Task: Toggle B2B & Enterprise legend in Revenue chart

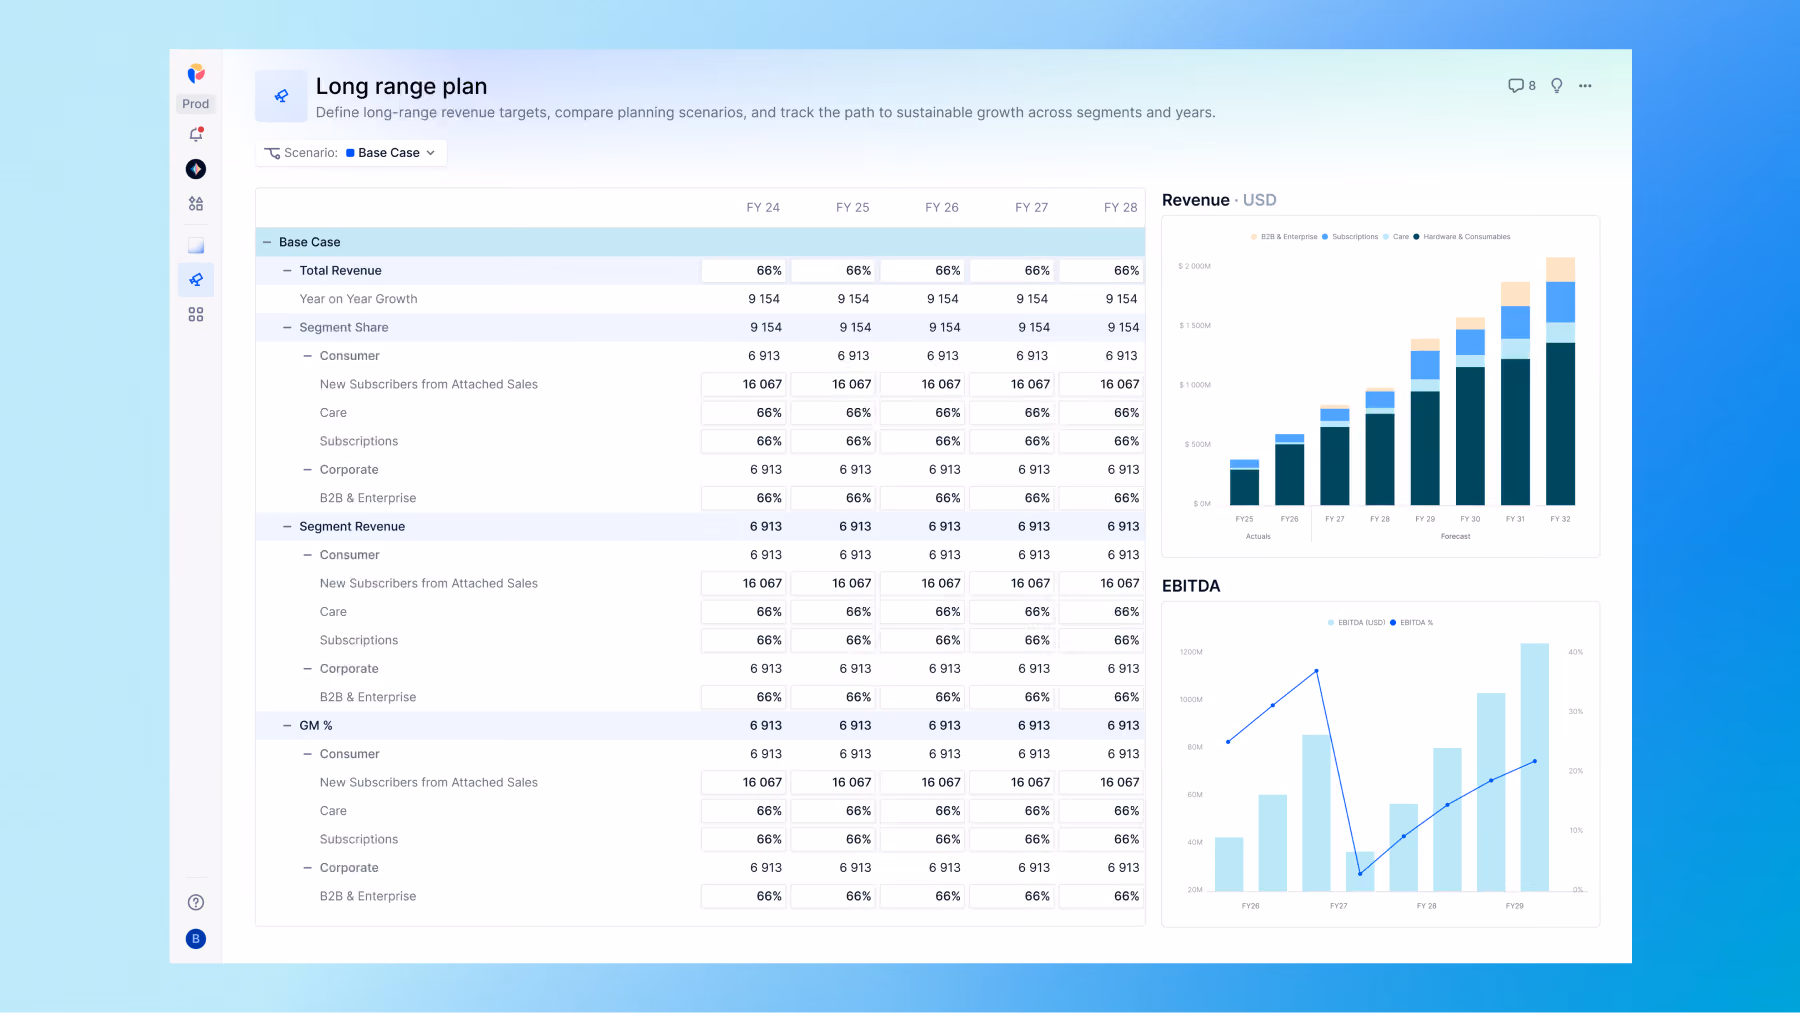Action: point(1284,237)
